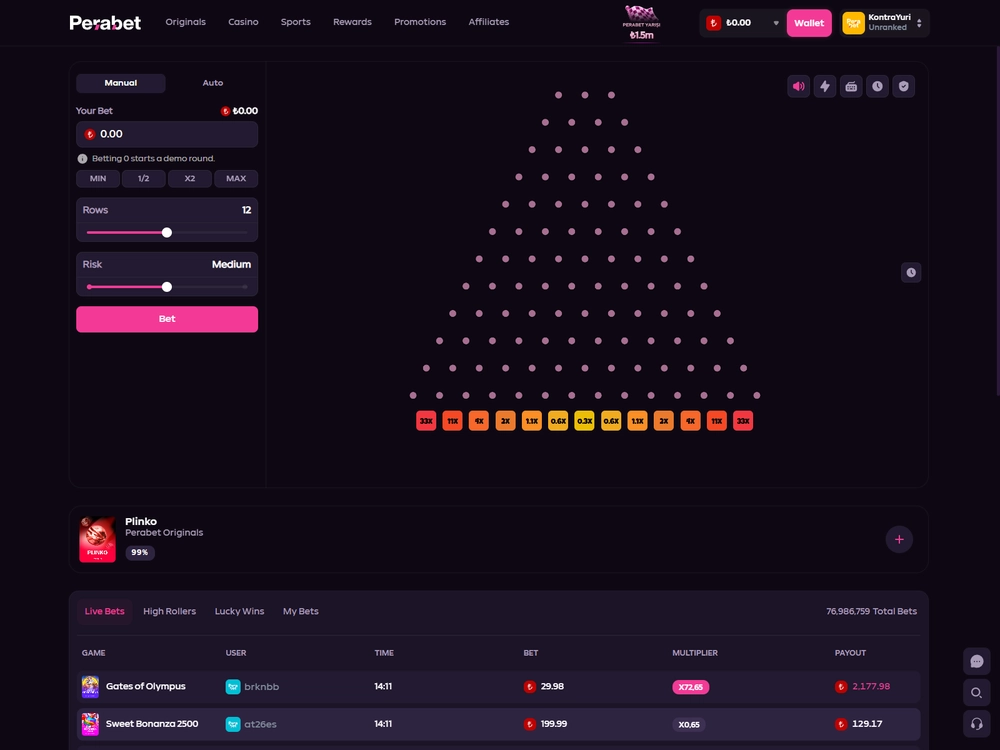Screen dimensions: 1000x750
Task: Open the Originals menu
Action: pyautogui.click(x=186, y=22)
